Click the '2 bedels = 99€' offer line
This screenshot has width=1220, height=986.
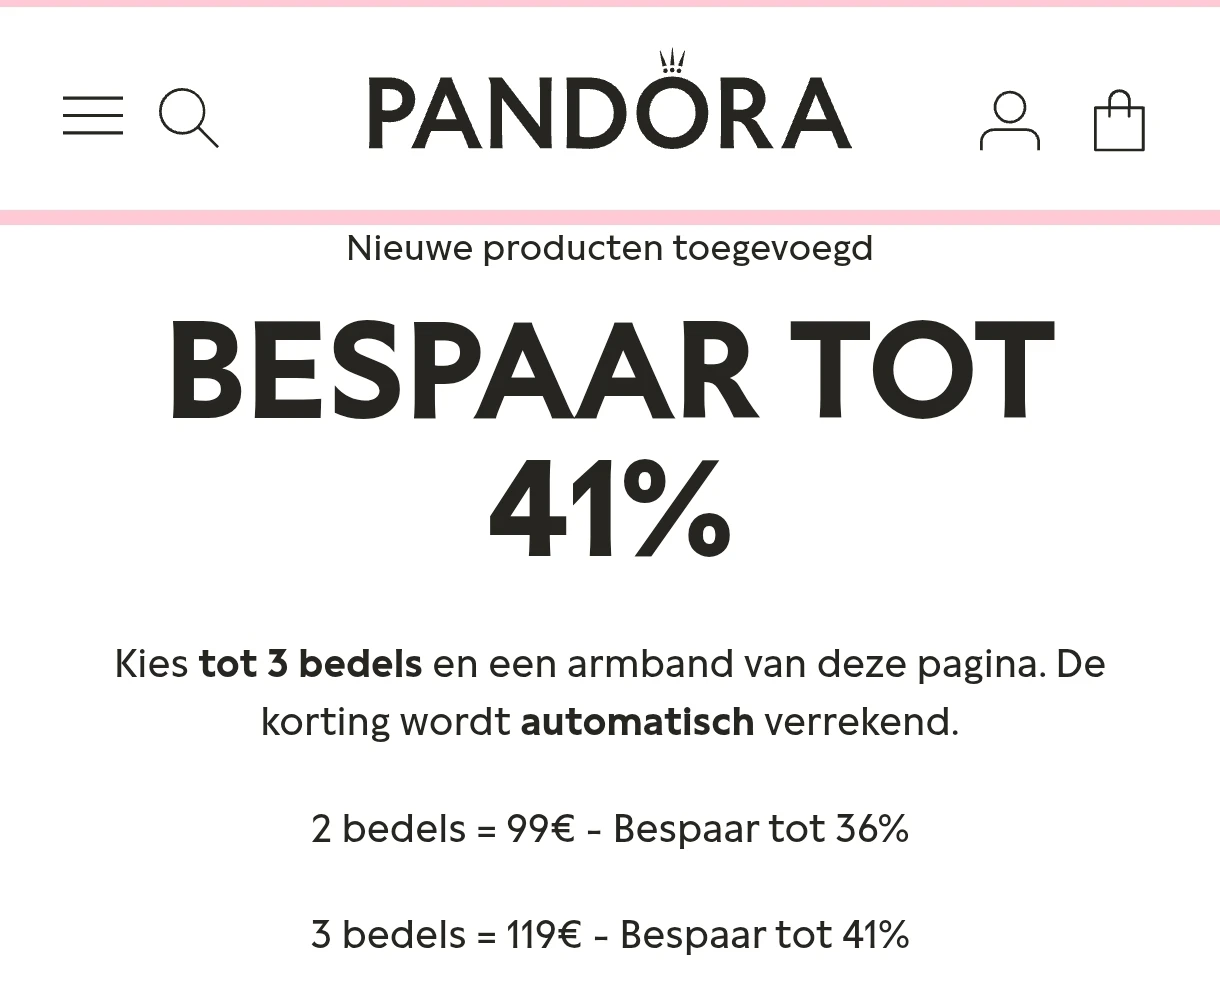[x=443, y=829]
